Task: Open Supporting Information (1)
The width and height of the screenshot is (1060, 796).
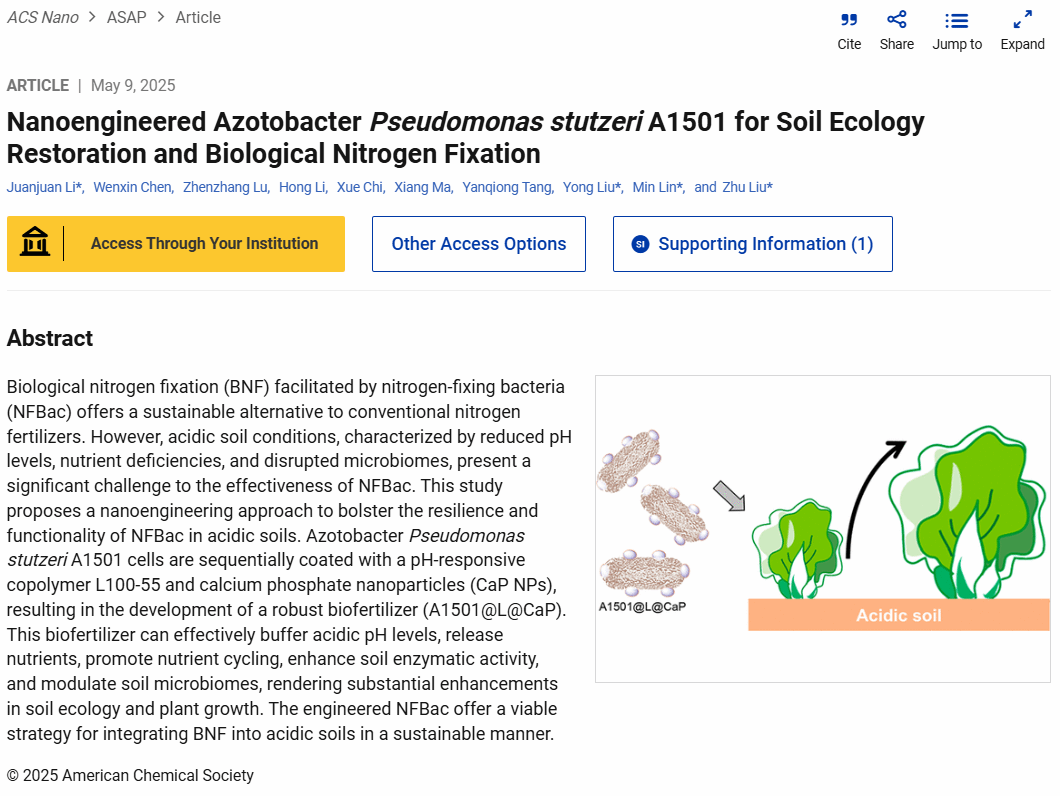Action: click(x=765, y=244)
